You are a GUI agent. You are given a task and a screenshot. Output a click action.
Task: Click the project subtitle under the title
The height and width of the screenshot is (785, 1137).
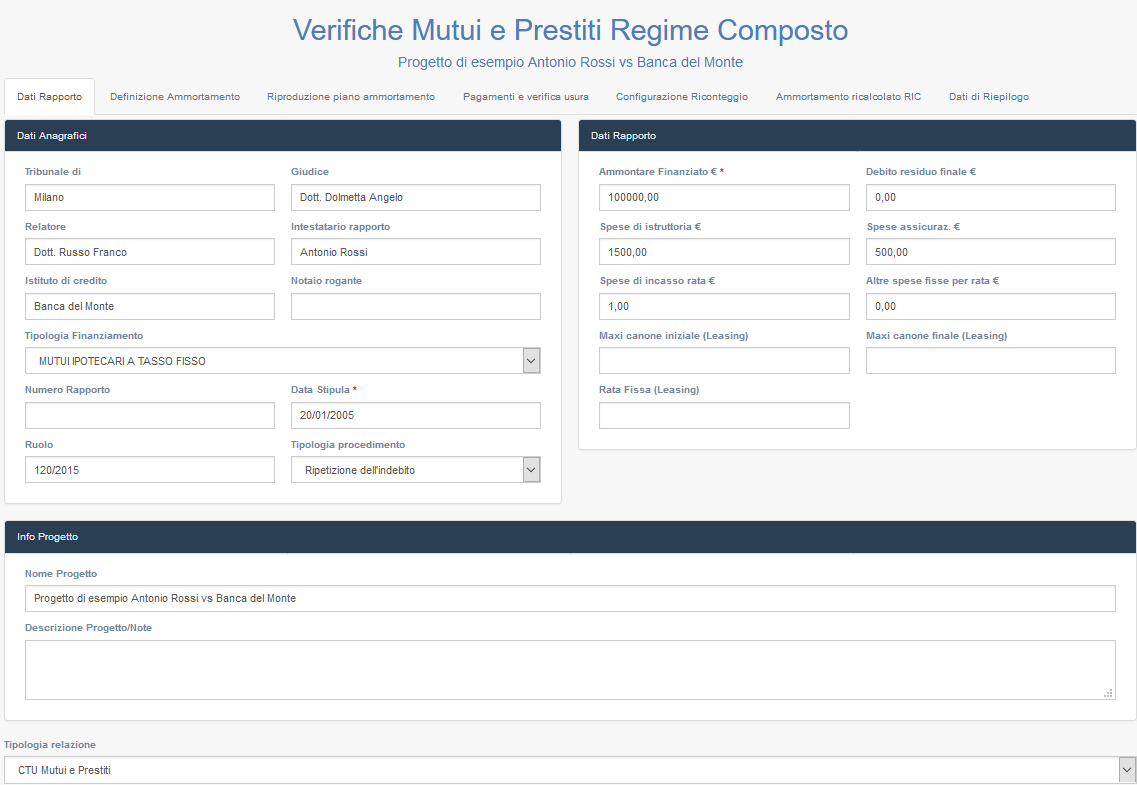pos(570,62)
